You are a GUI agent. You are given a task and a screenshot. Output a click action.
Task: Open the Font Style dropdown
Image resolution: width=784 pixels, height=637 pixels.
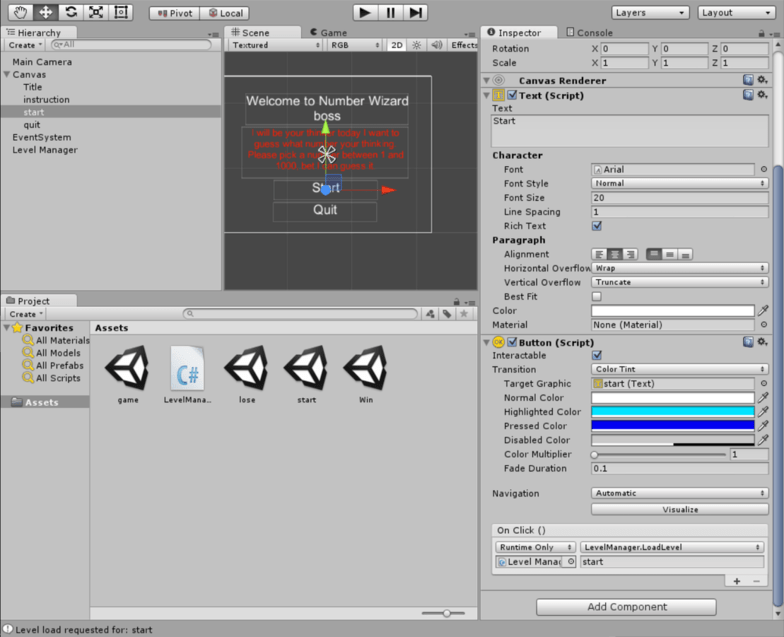[x=679, y=184]
